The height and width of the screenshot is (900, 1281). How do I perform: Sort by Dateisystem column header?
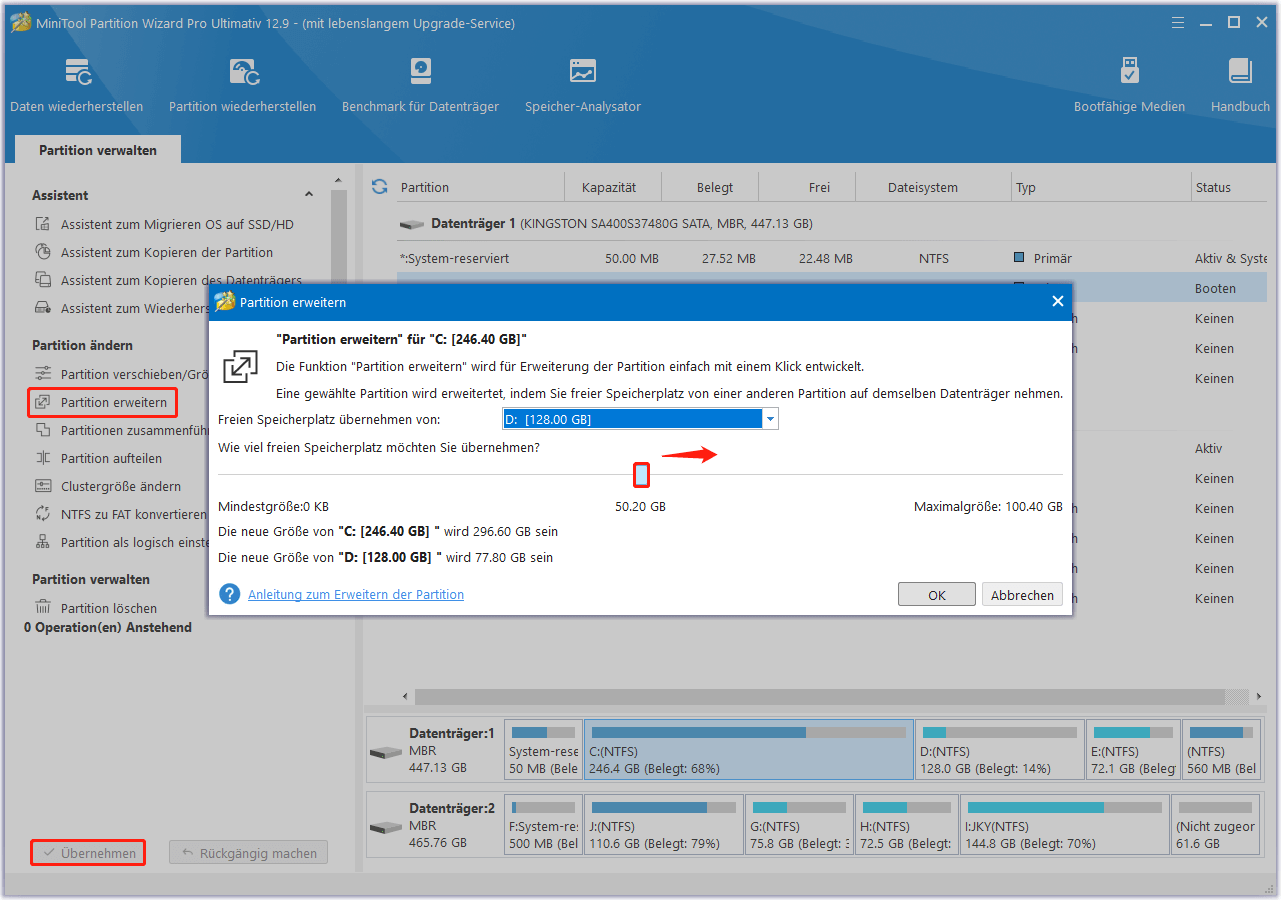coord(923,188)
